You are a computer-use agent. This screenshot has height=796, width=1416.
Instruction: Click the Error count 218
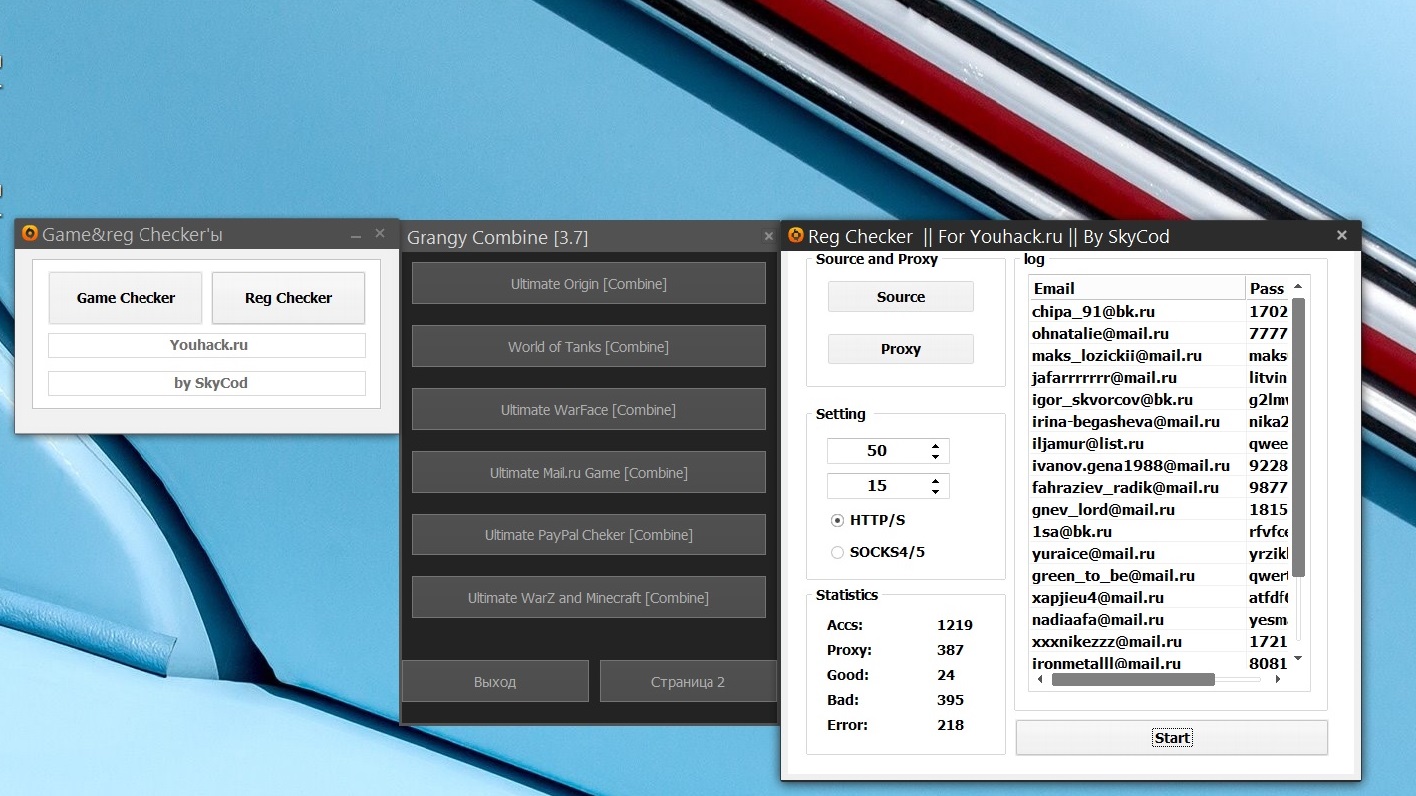(950, 725)
